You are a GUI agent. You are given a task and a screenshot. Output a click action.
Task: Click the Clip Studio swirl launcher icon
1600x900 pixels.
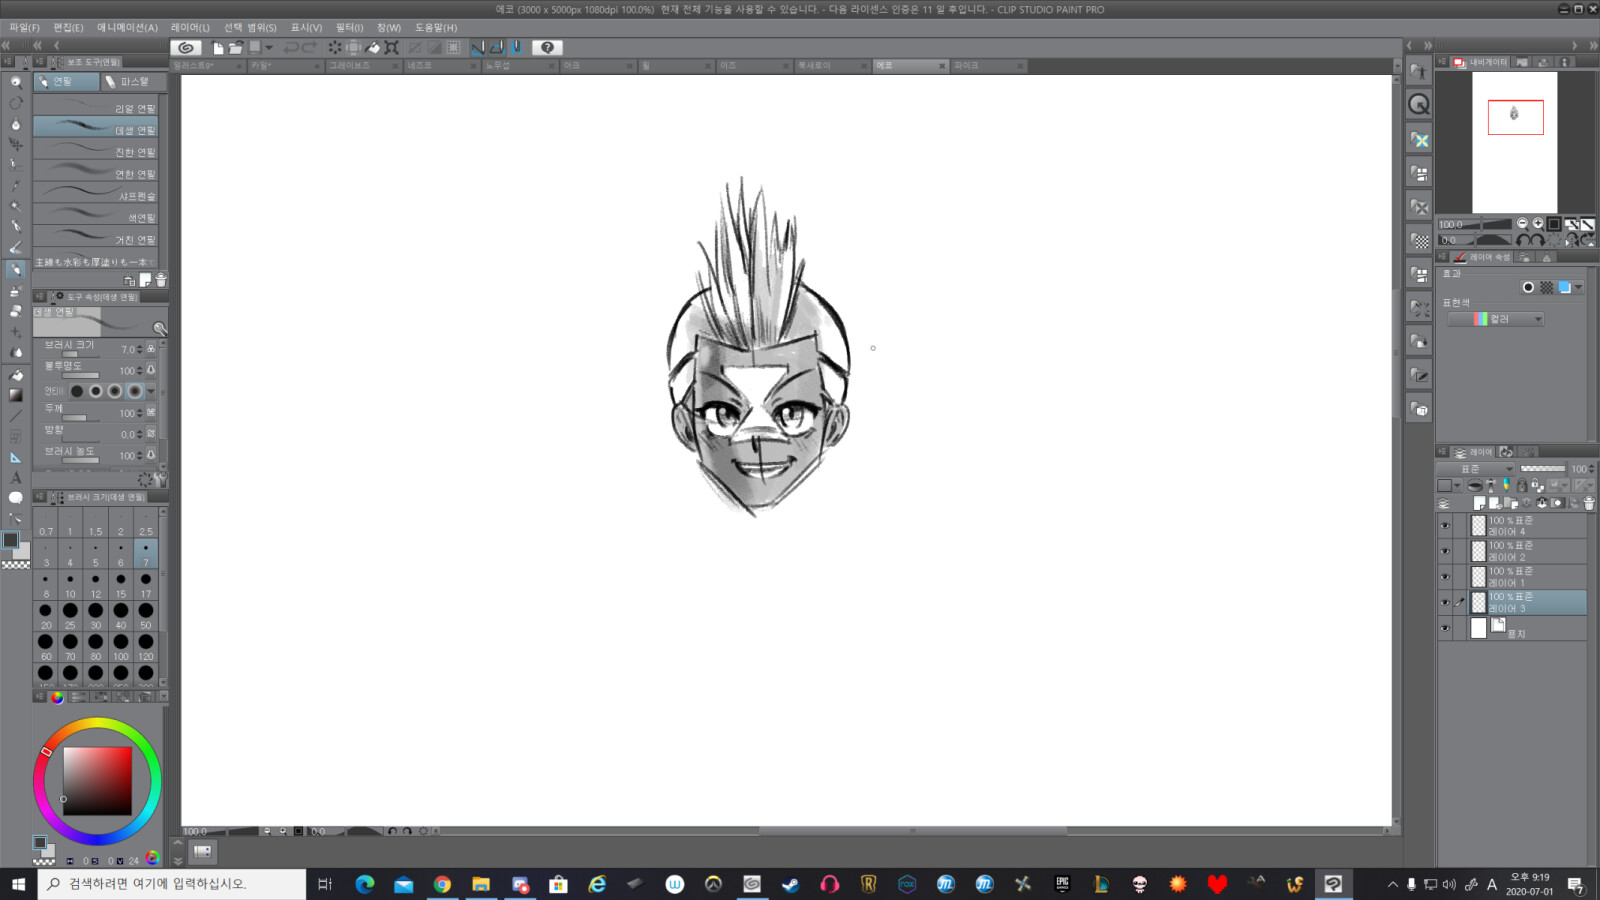186,47
